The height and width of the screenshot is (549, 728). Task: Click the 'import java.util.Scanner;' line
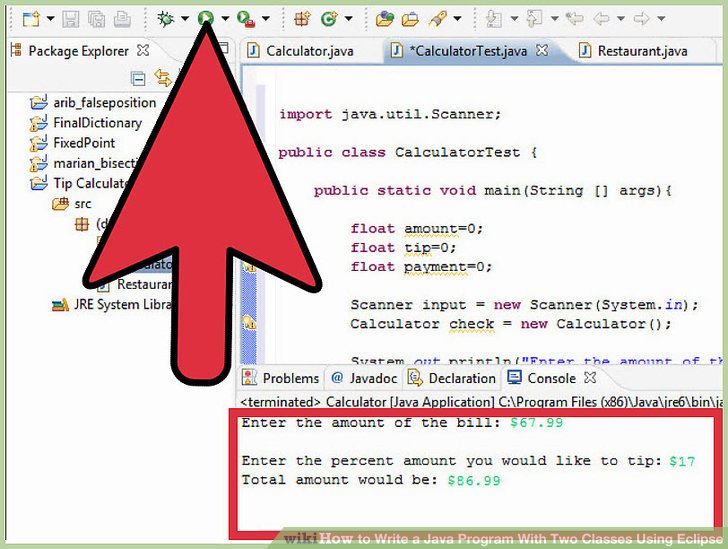[x=390, y=114]
